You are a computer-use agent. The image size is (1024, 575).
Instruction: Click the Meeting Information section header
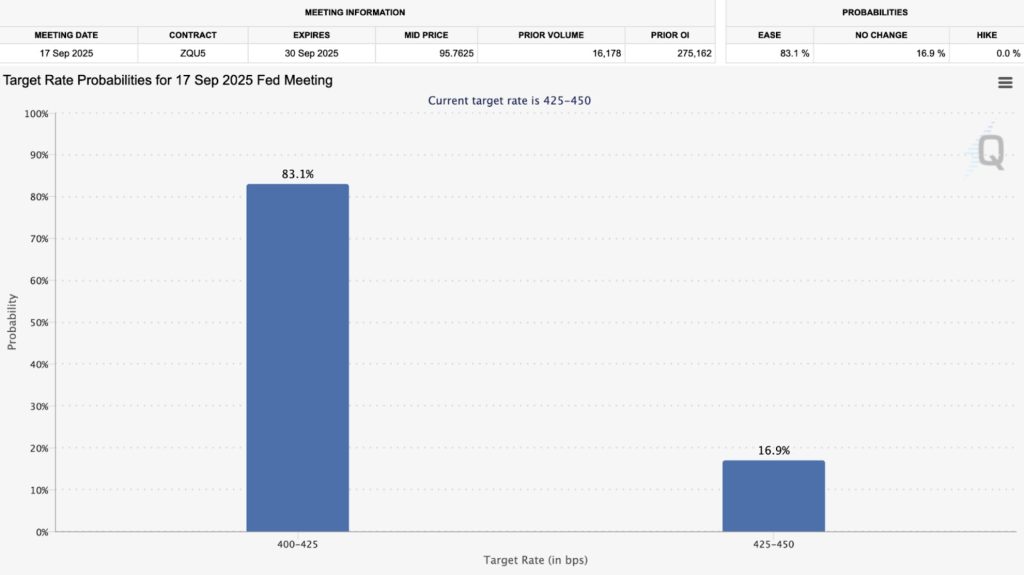[355, 13]
